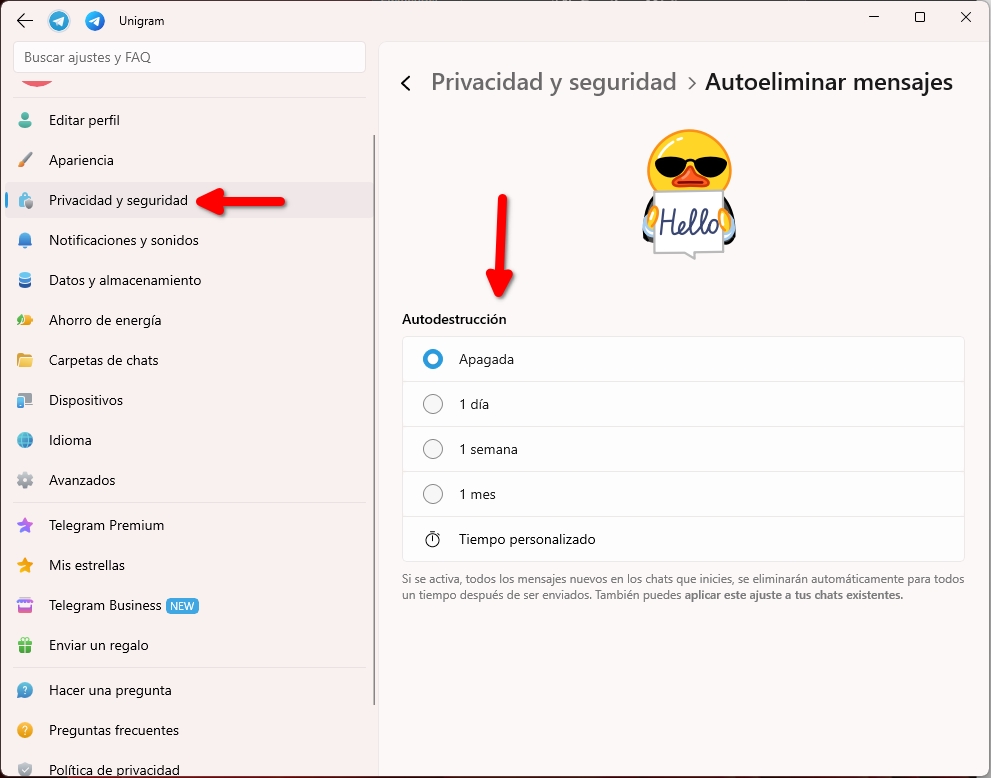Open Carpetas de chats settings
The image size is (991, 778).
[x=189, y=360]
